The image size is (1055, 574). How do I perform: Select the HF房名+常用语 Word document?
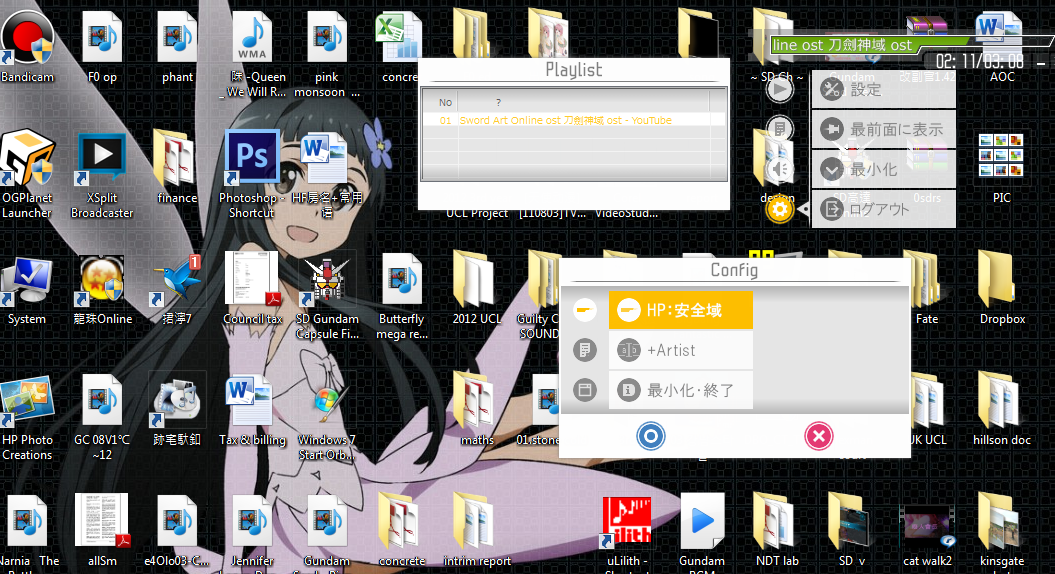click(327, 175)
